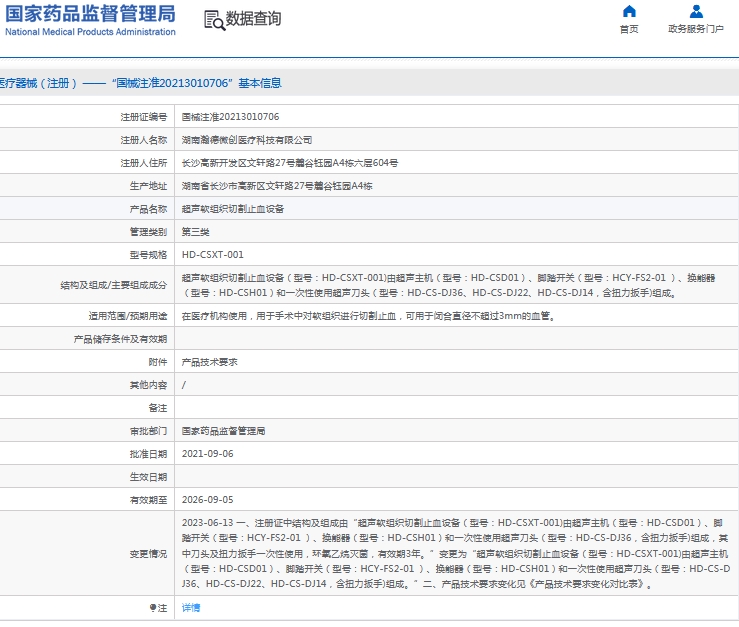Click registrant name 湖南瀚德微创医疗科技有限公司

click(247, 140)
